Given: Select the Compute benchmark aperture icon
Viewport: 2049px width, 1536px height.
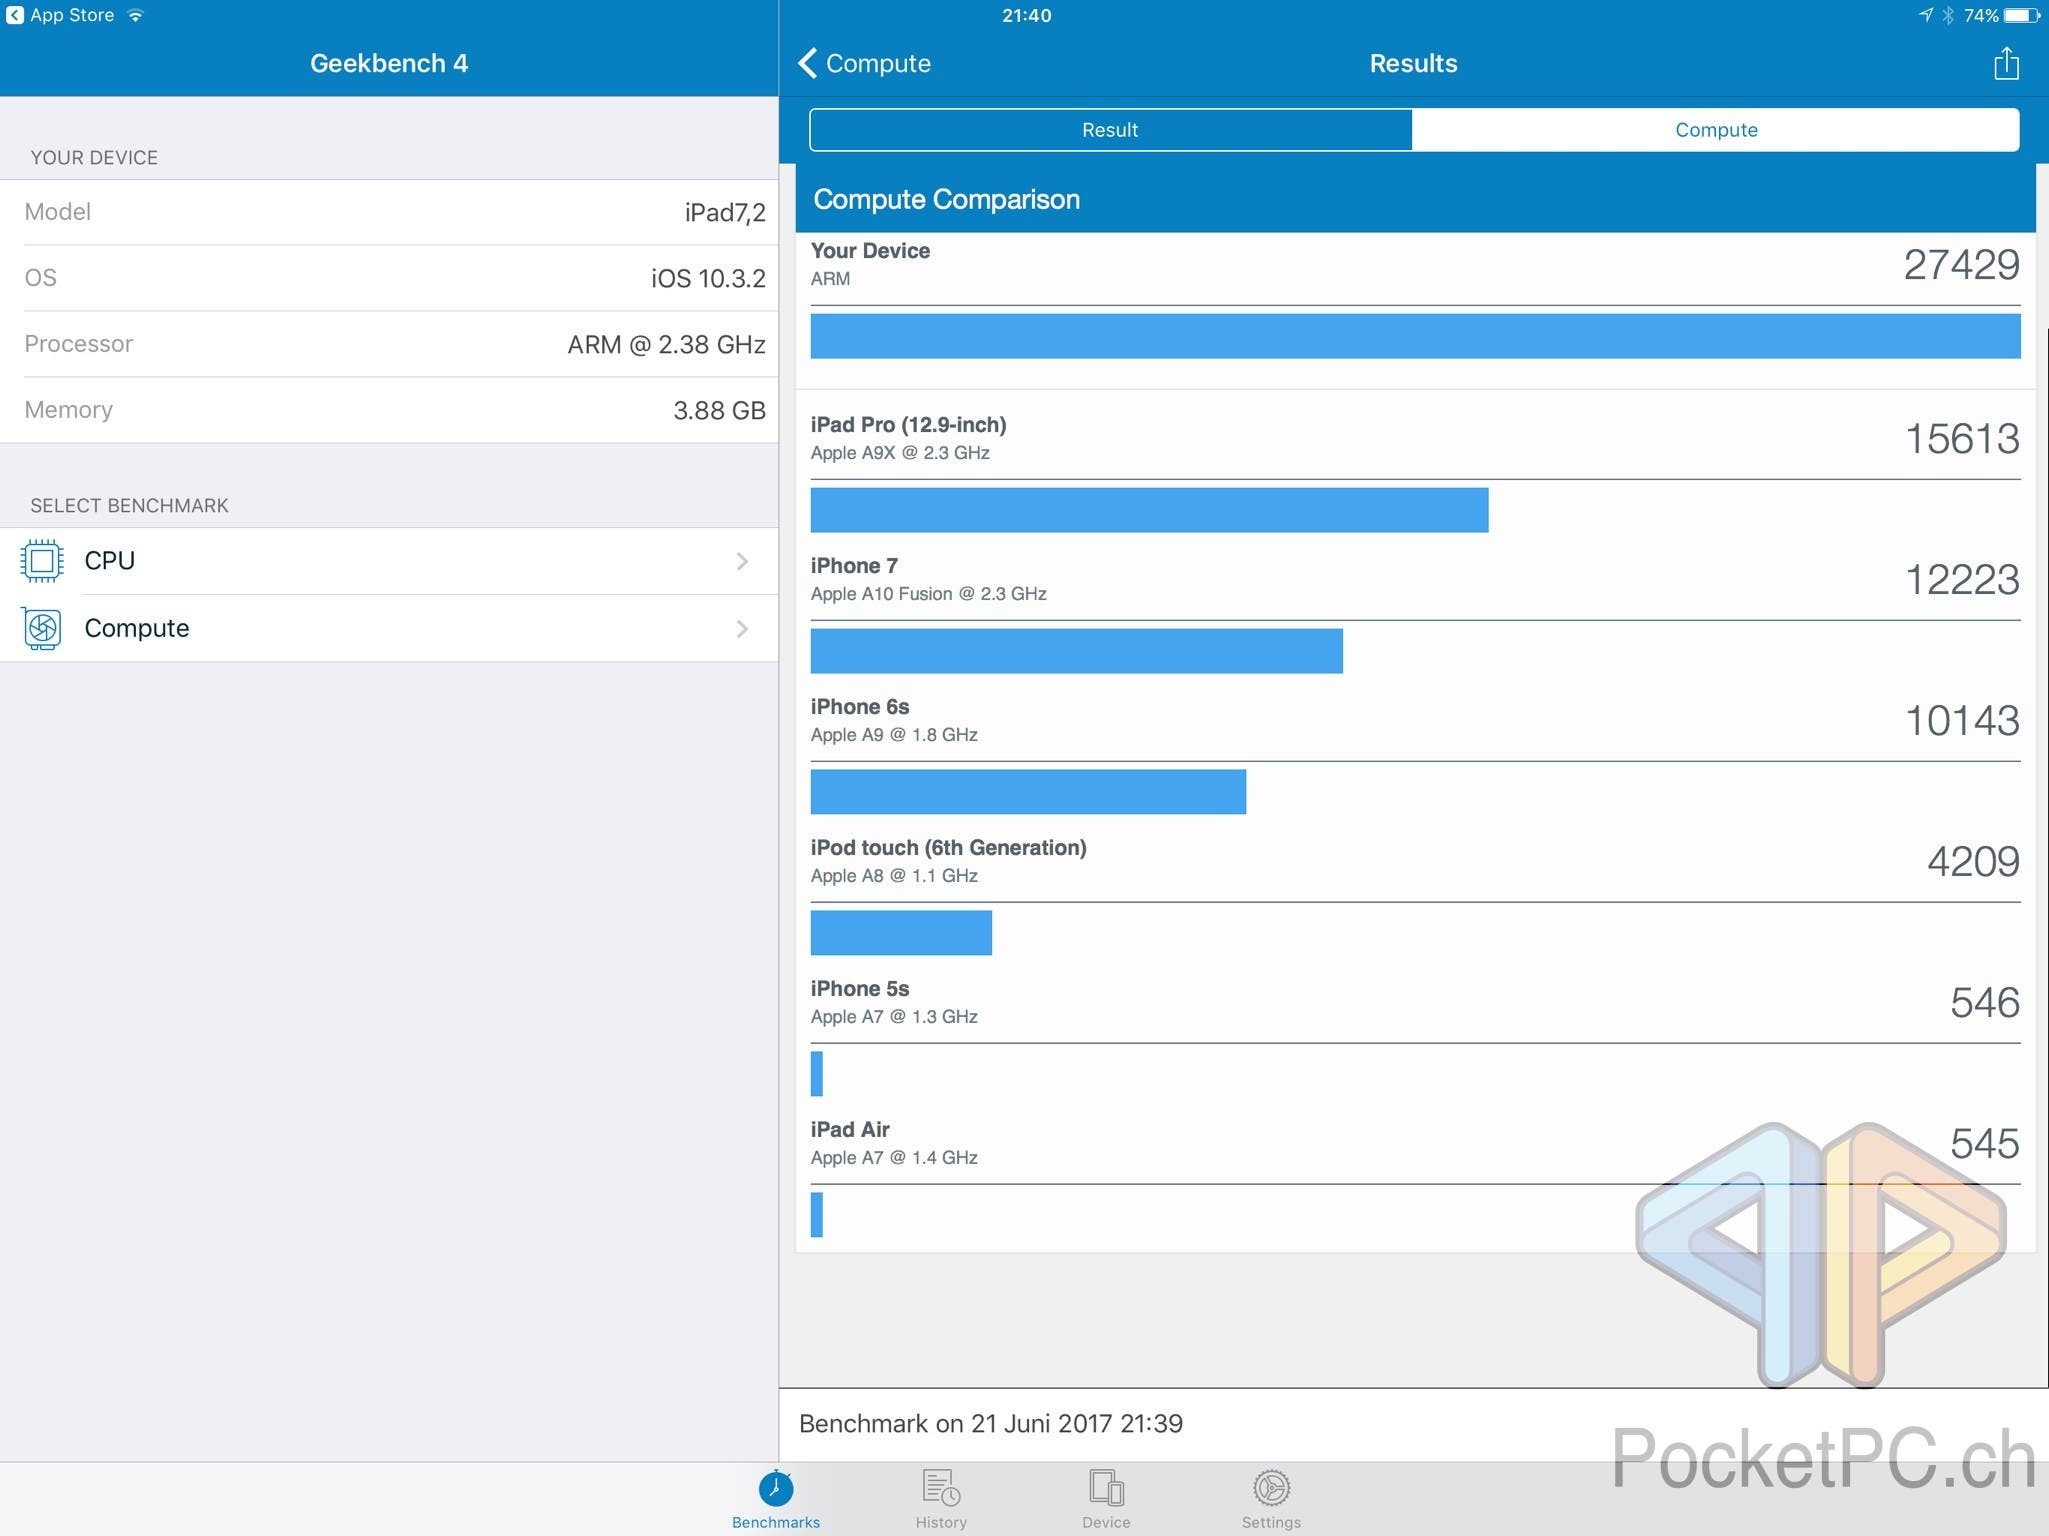Looking at the screenshot, I should [x=42, y=628].
